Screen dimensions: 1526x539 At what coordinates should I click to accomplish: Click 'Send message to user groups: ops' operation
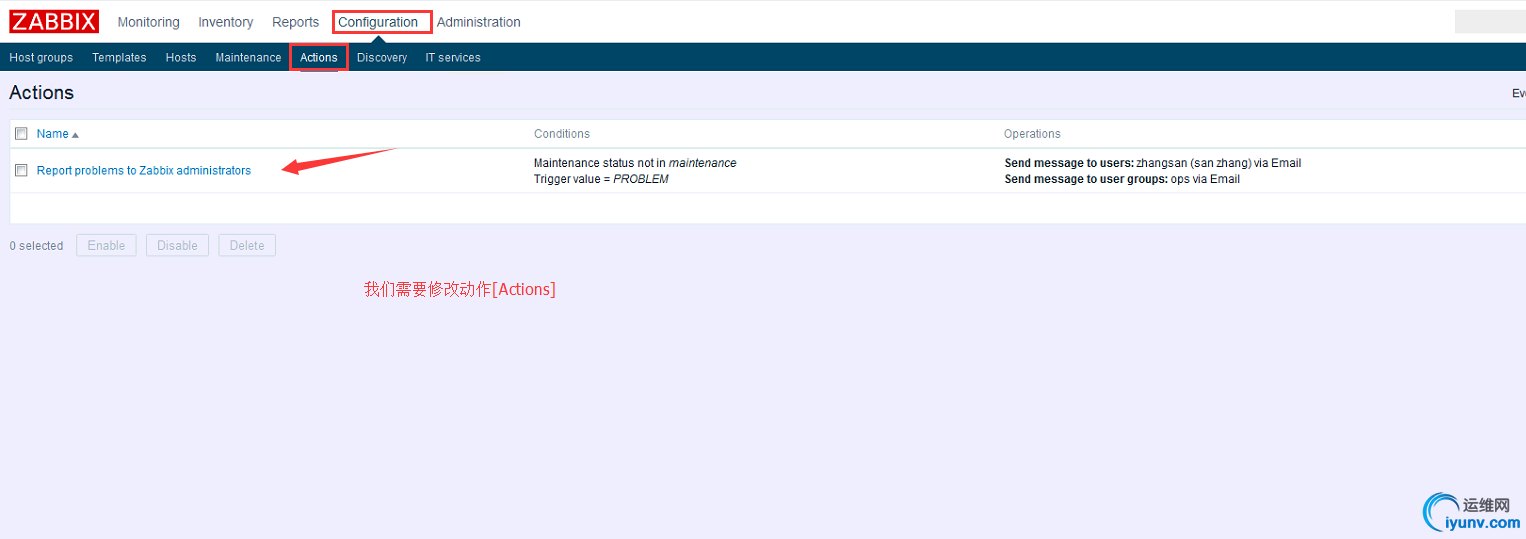(1122, 179)
